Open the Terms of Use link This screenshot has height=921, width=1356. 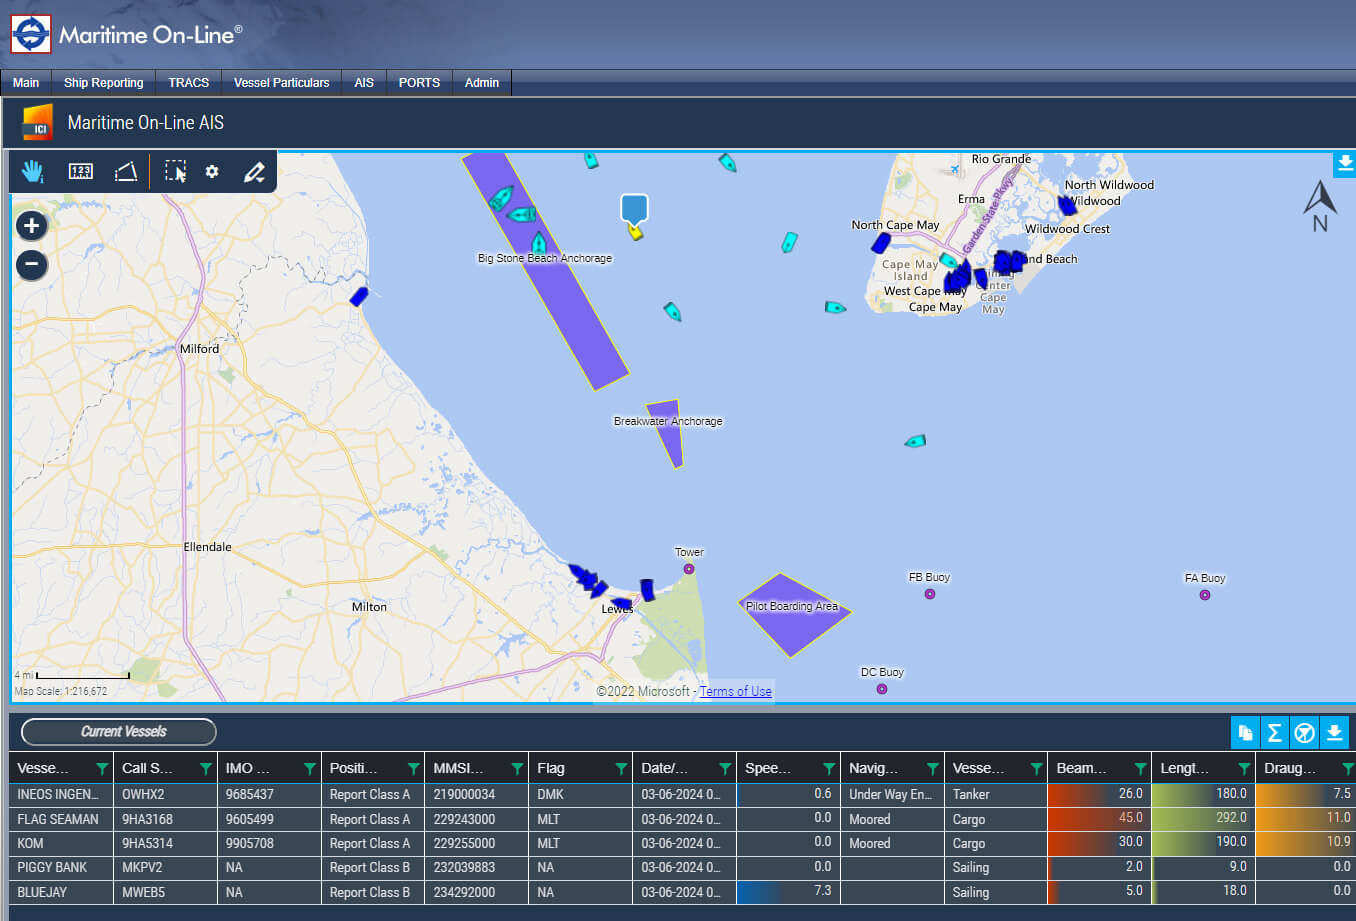pyautogui.click(x=736, y=691)
